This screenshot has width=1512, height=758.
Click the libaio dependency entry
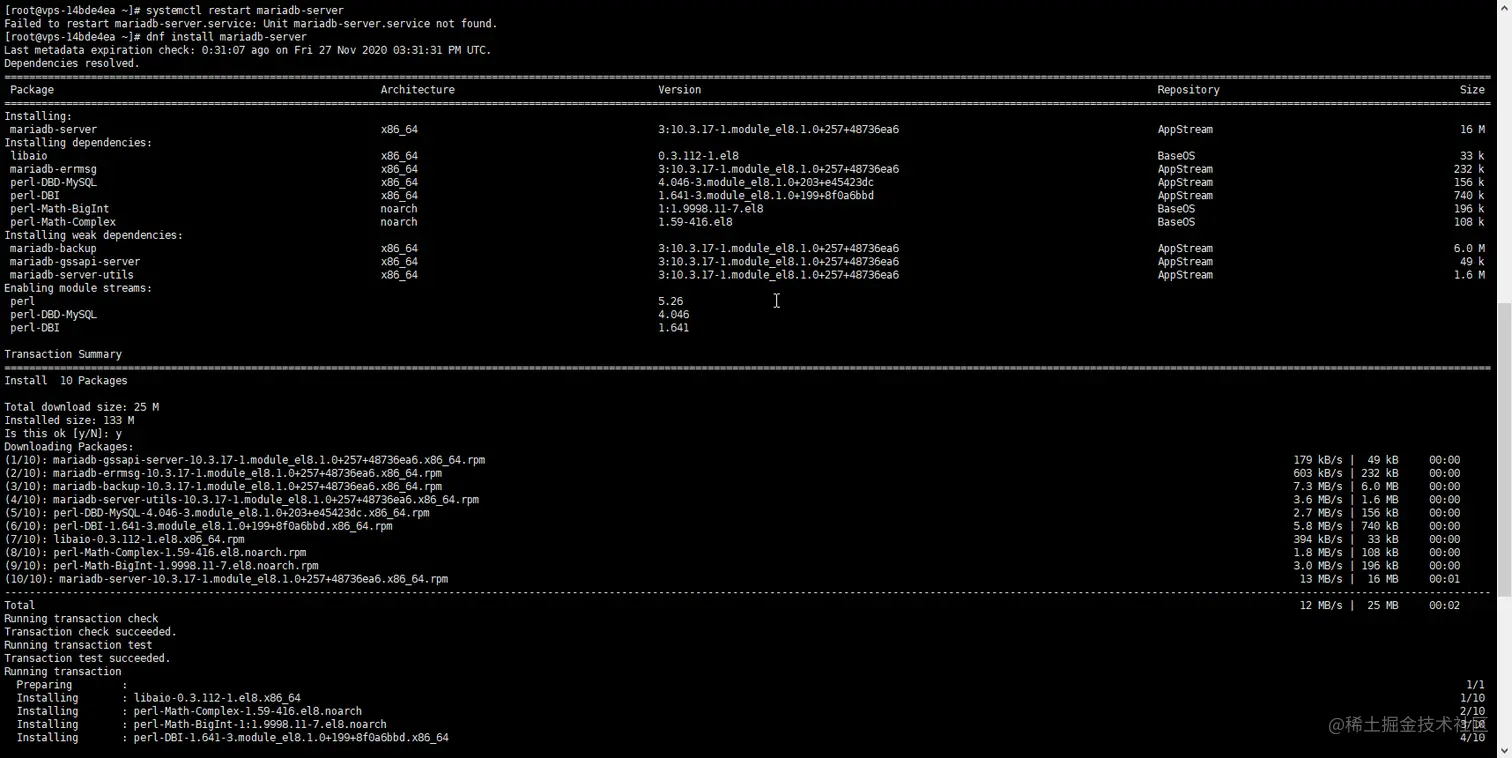pyautogui.click(x=29, y=155)
